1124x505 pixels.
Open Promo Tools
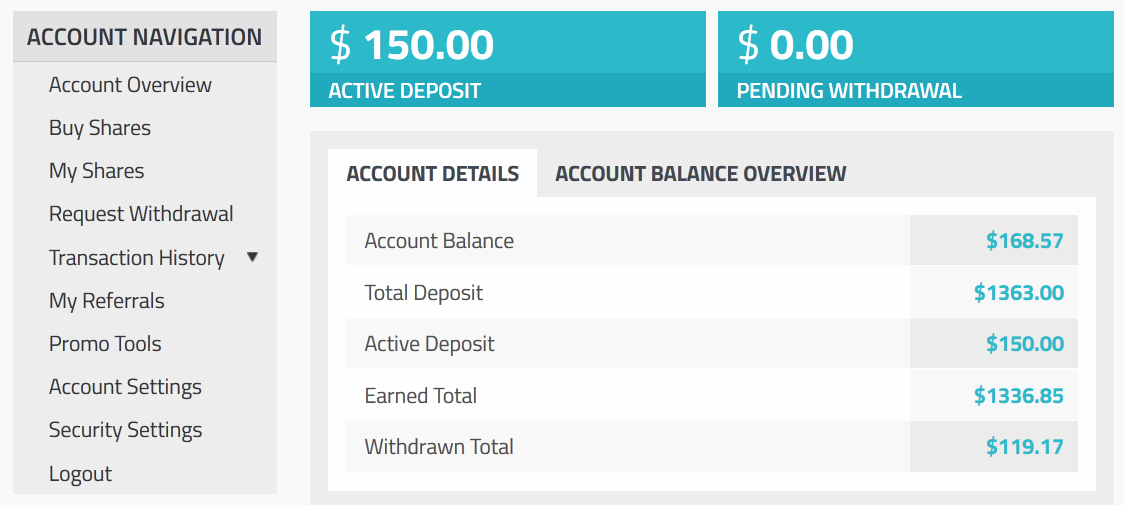click(105, 344)
